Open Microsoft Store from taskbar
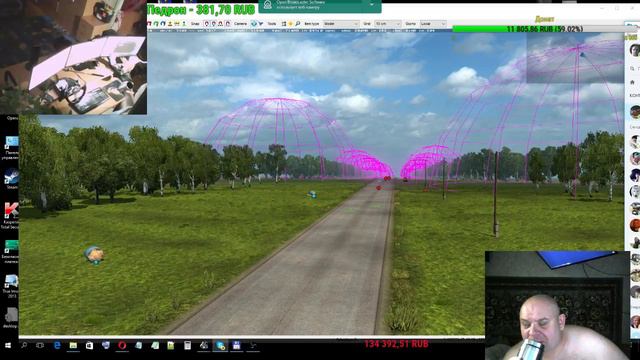 tap(89, 346)
